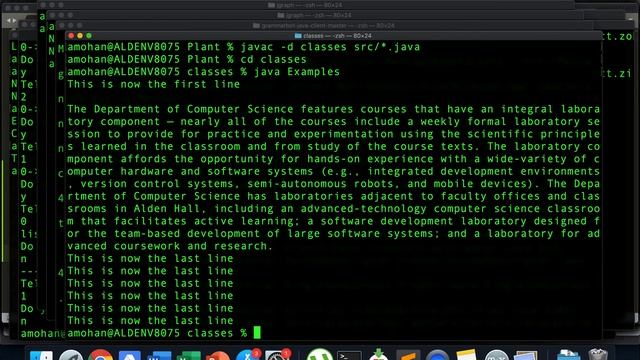Screen dimensions: 640x360
Task: Launch Microsoft PowerPoint from the Dock
Action: [218, 356]
